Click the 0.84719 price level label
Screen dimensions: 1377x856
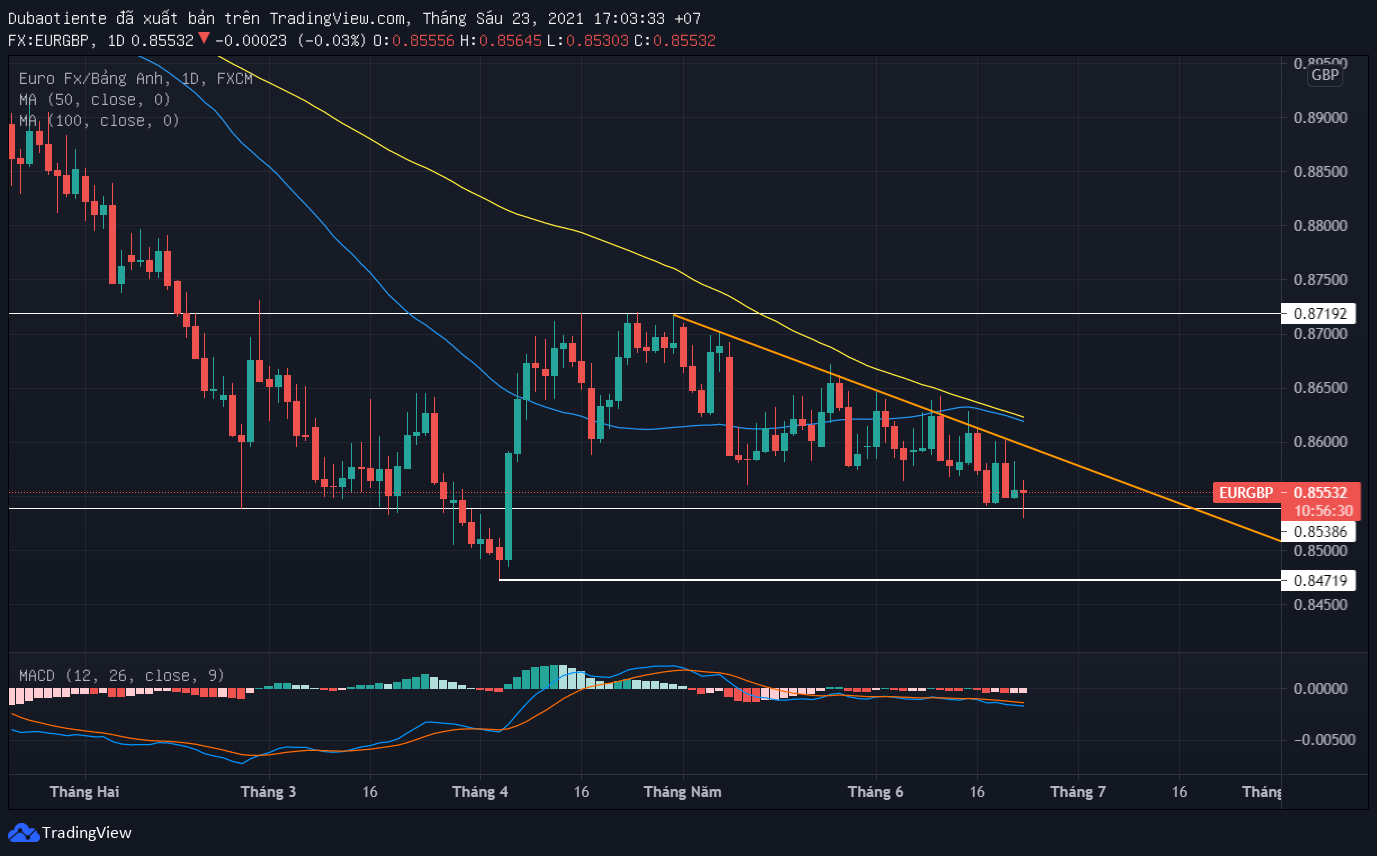1318,580
